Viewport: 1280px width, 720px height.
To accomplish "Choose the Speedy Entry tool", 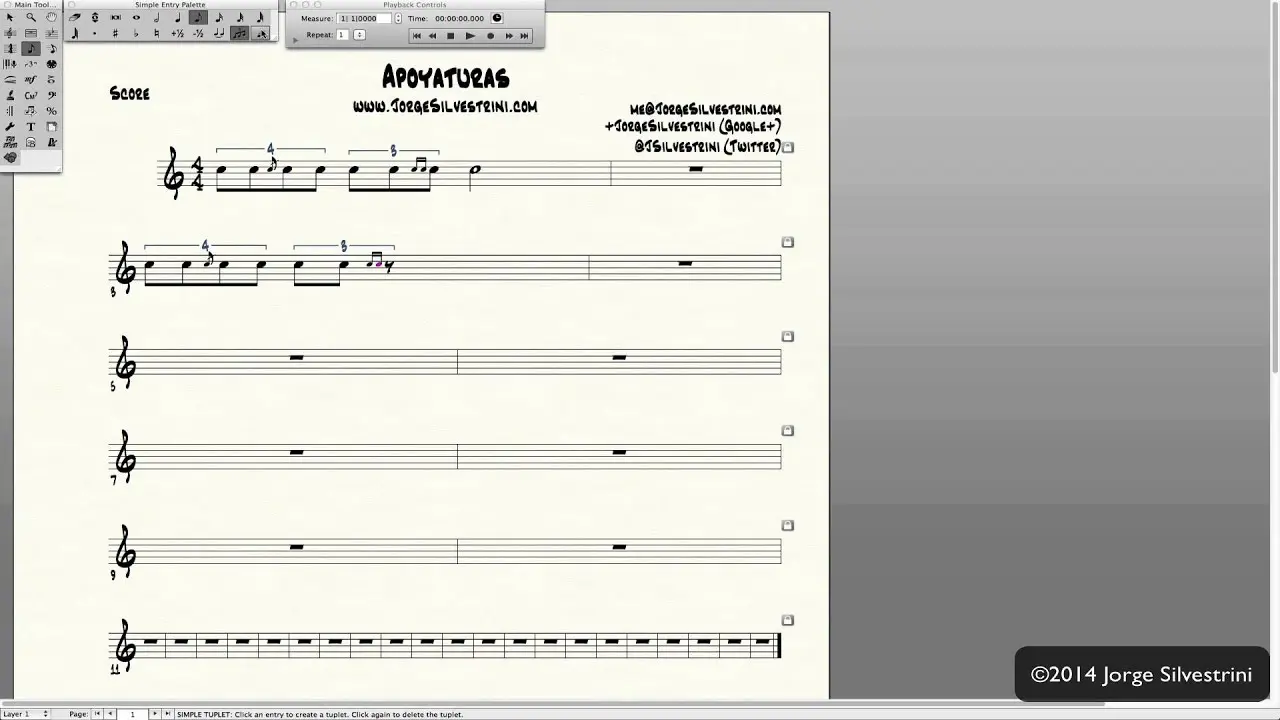I will pyautogui.click(x=51, y=48).
